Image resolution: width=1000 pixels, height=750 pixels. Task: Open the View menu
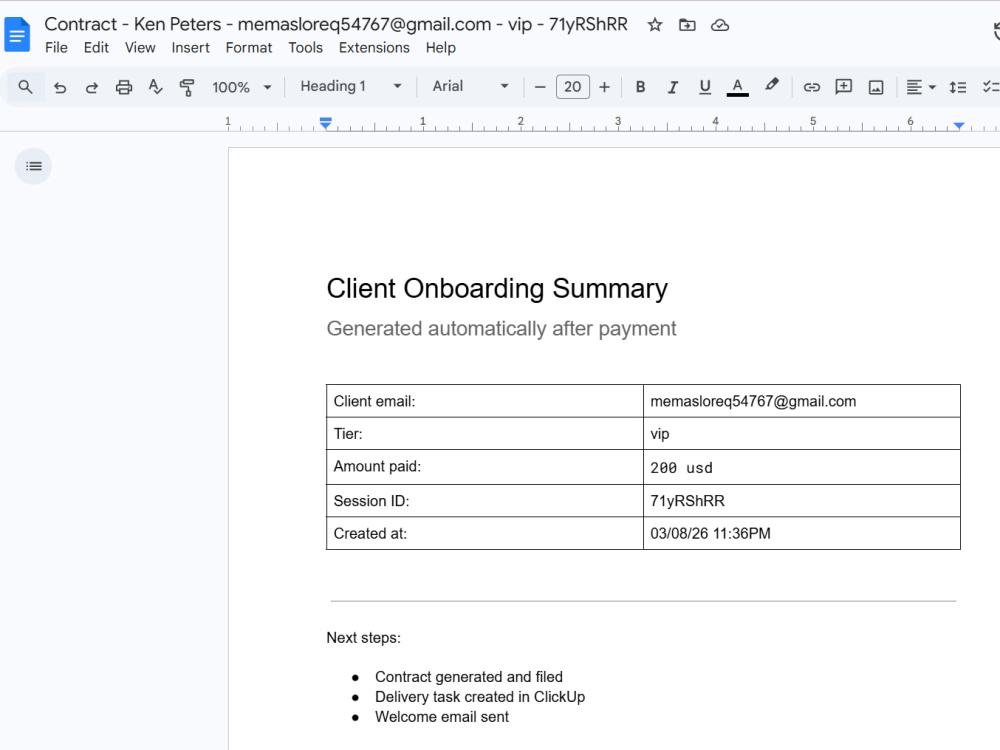pos(140,48)
